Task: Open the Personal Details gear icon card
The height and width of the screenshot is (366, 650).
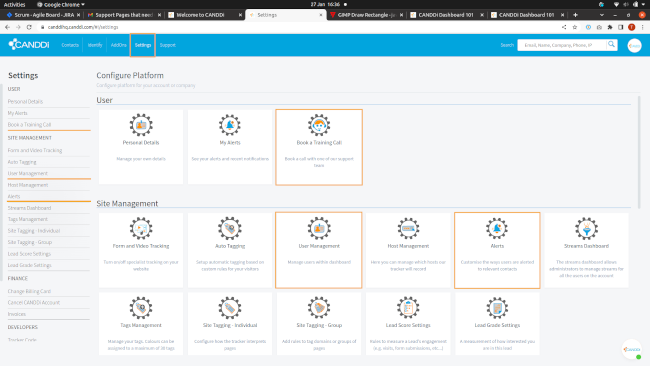Action: 141,125
